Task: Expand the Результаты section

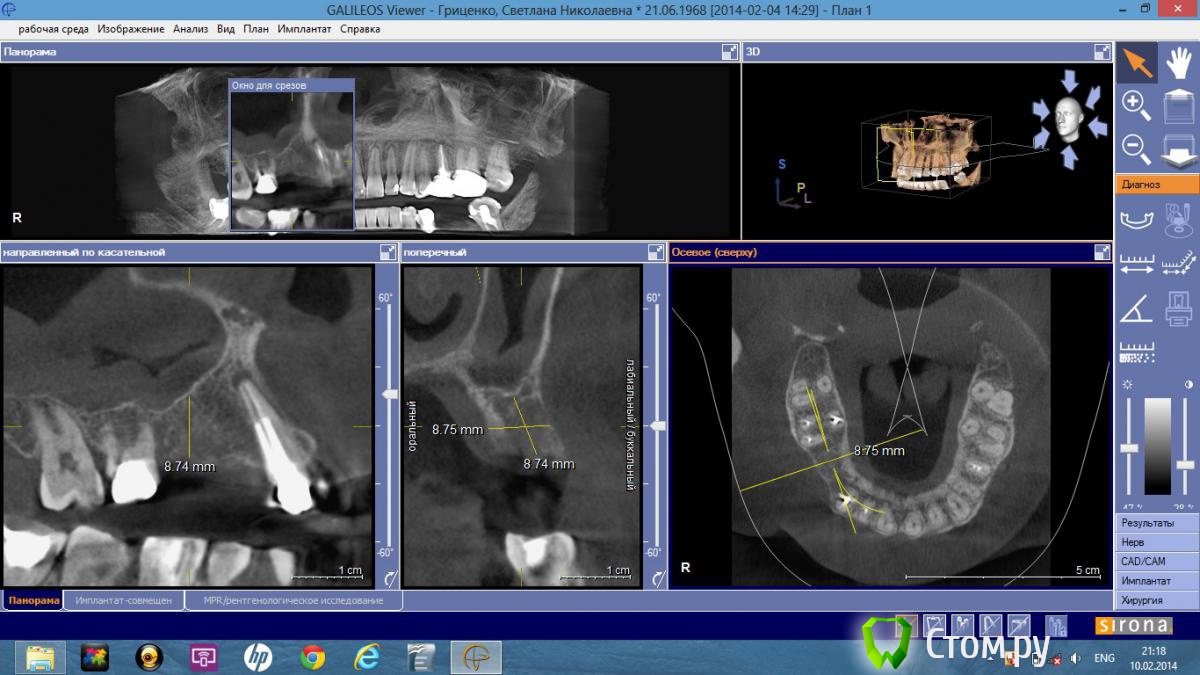Action: point(1157,523)
